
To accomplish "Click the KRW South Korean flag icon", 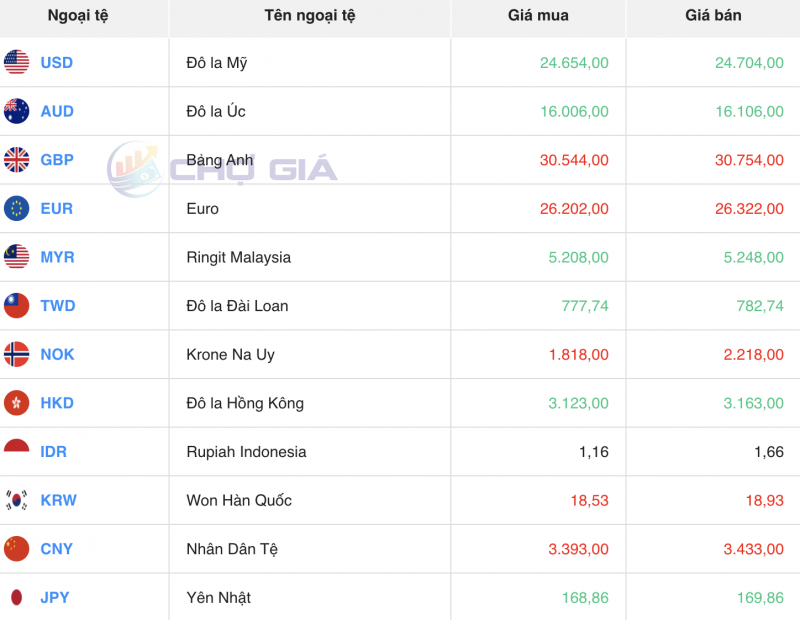I will [x=16, y=500].
